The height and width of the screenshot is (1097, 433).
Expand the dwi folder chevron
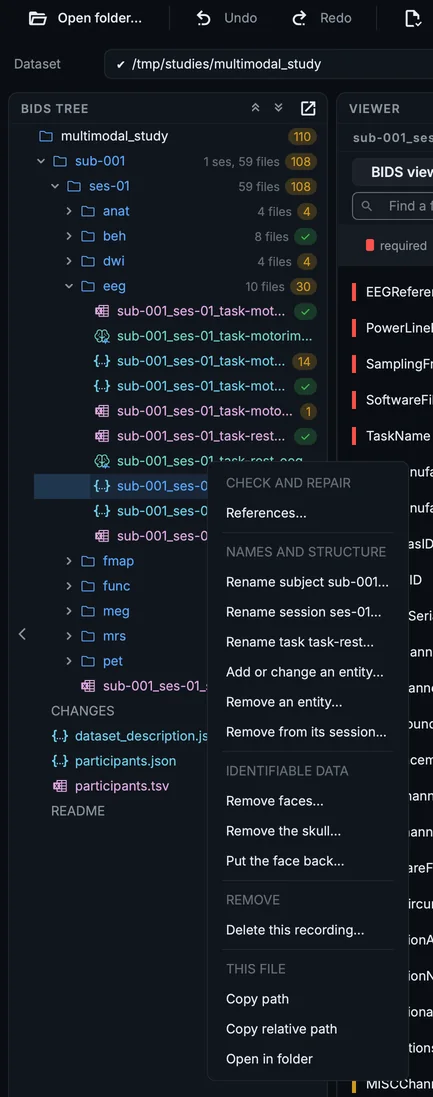point(69,262)
